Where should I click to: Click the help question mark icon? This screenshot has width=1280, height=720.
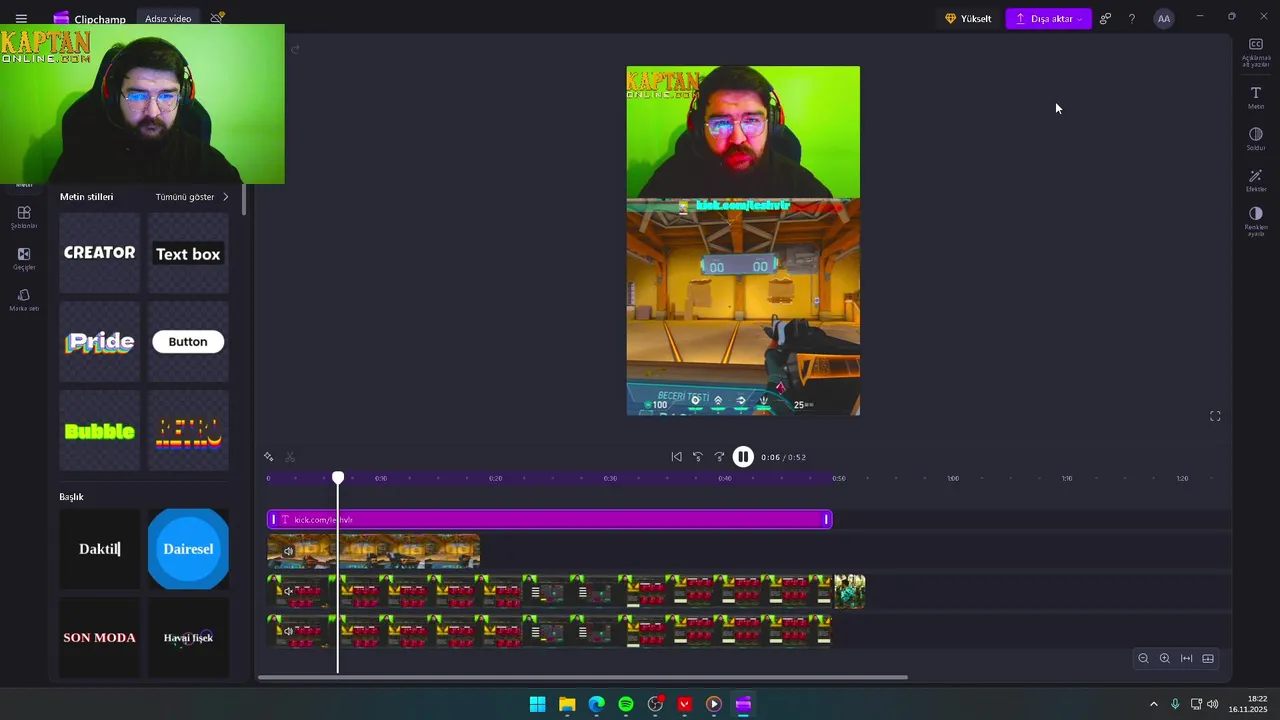pyautogui.click(x=1132, y=18)
